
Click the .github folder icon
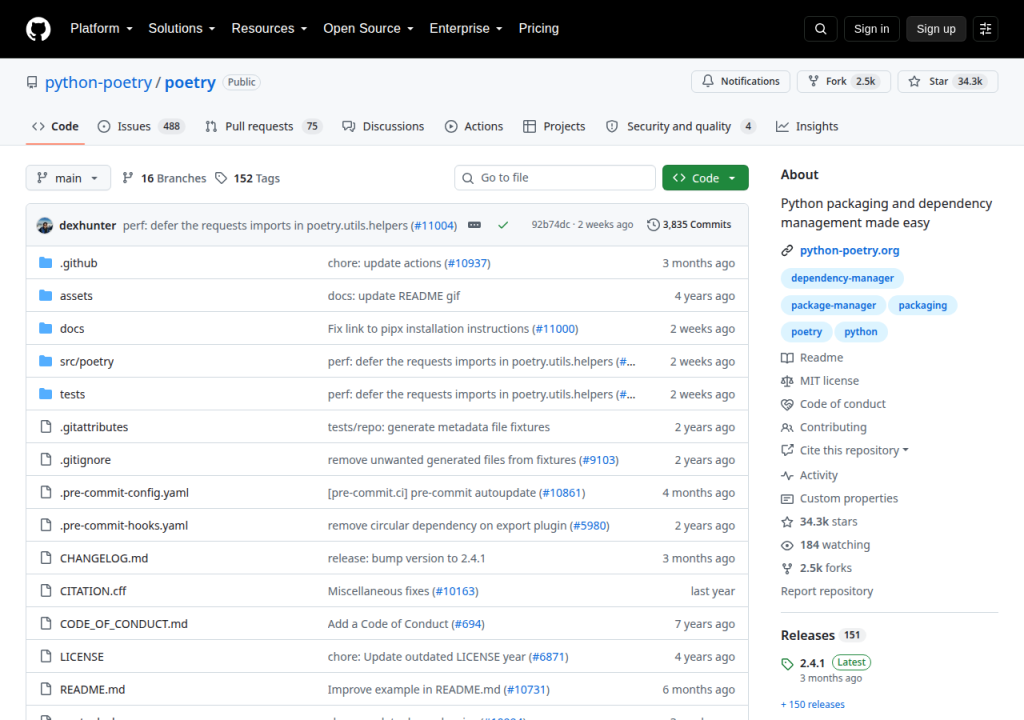click(x=46, y=263)
